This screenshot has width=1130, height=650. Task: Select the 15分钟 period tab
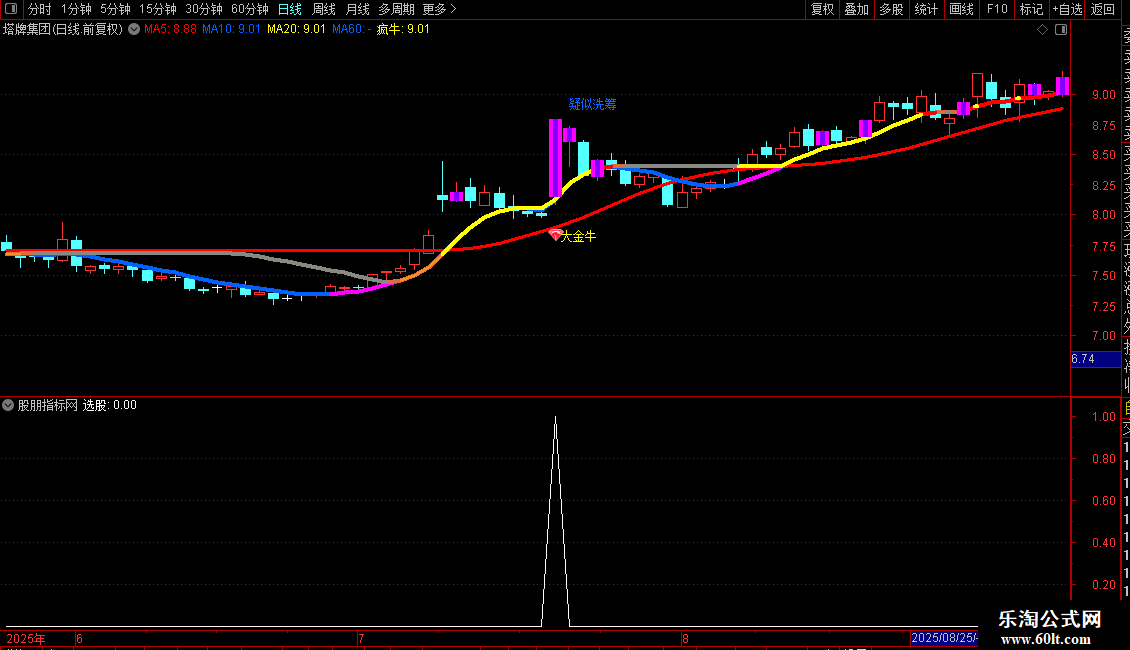[158, 9]
